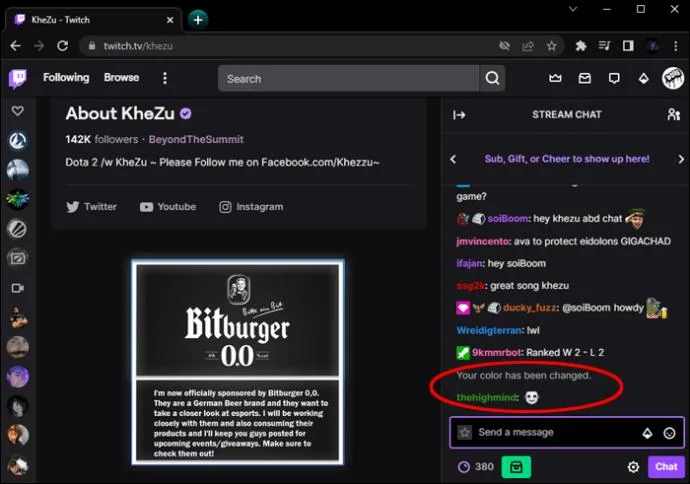This screenshot has width=690, height=484.
Task: Open the three-dot More menu in Twitch nav
Action: pos(165,78)
